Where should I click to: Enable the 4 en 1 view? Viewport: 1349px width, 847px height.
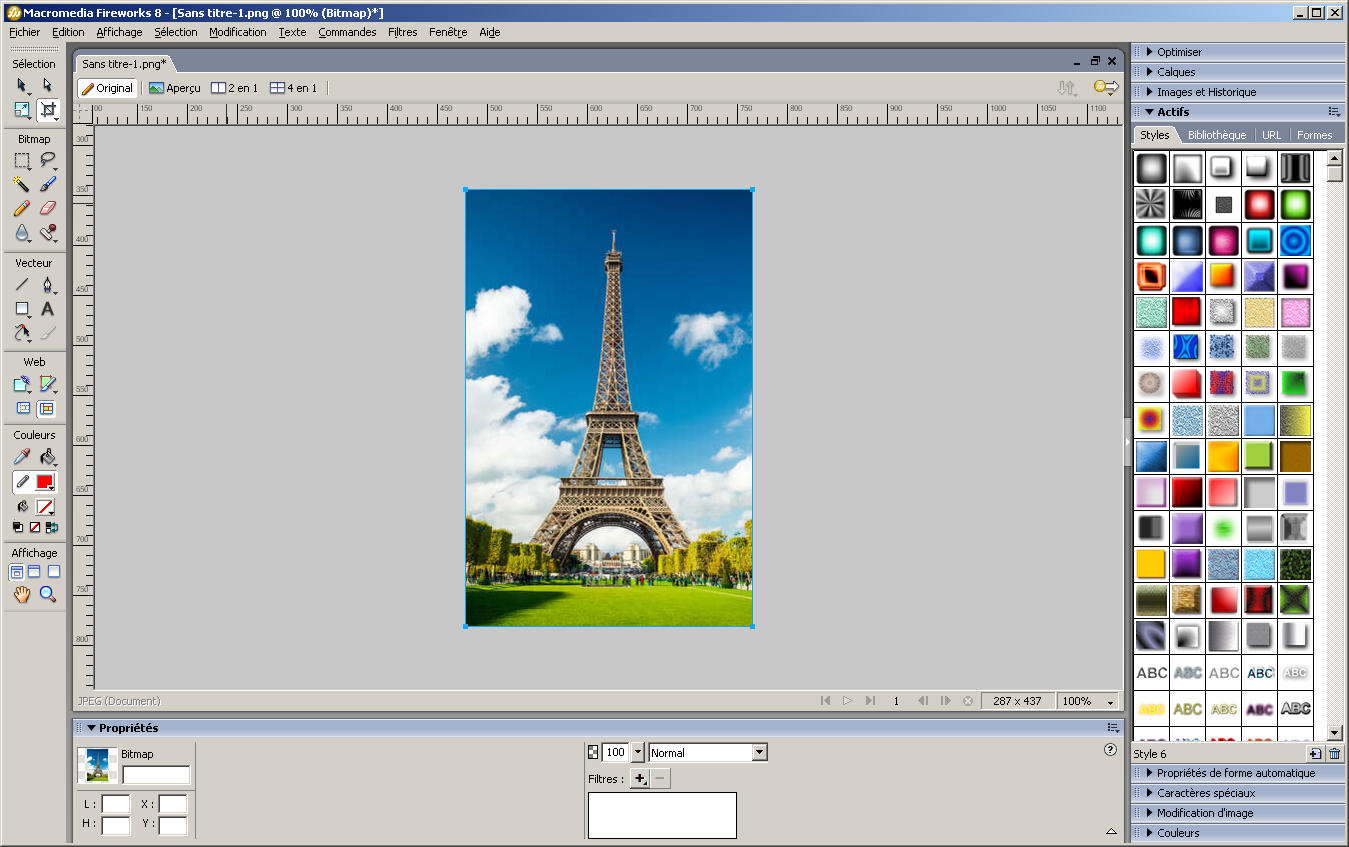click(x=293, y=88)
